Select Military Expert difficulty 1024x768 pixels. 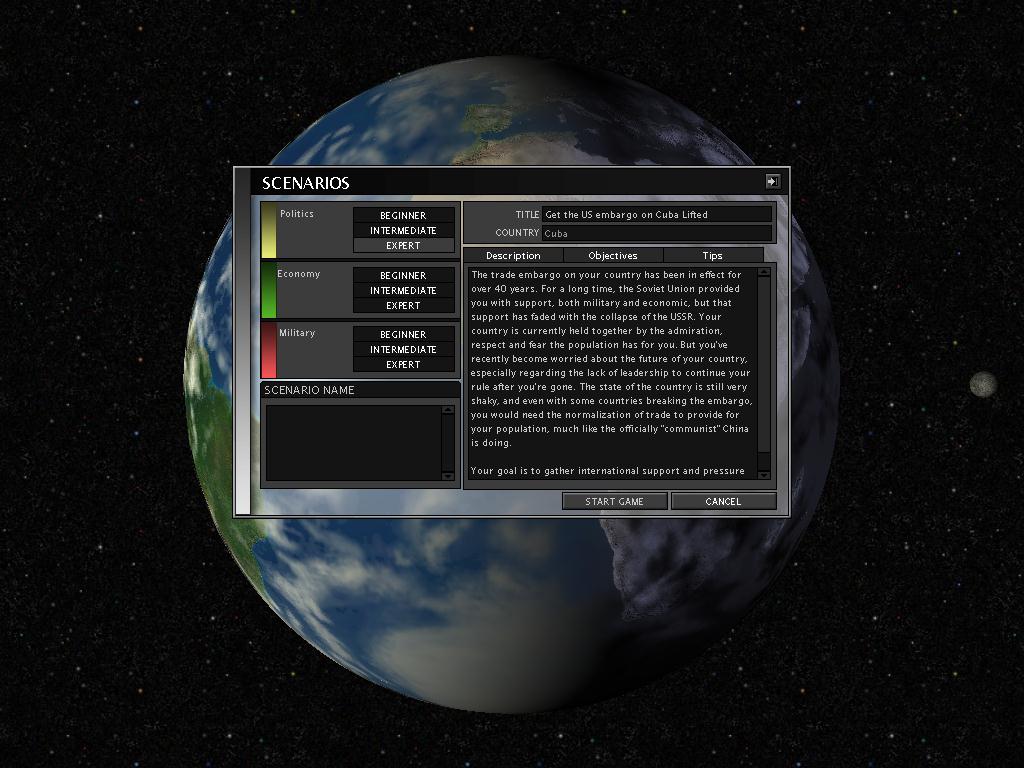pos(404,364)
